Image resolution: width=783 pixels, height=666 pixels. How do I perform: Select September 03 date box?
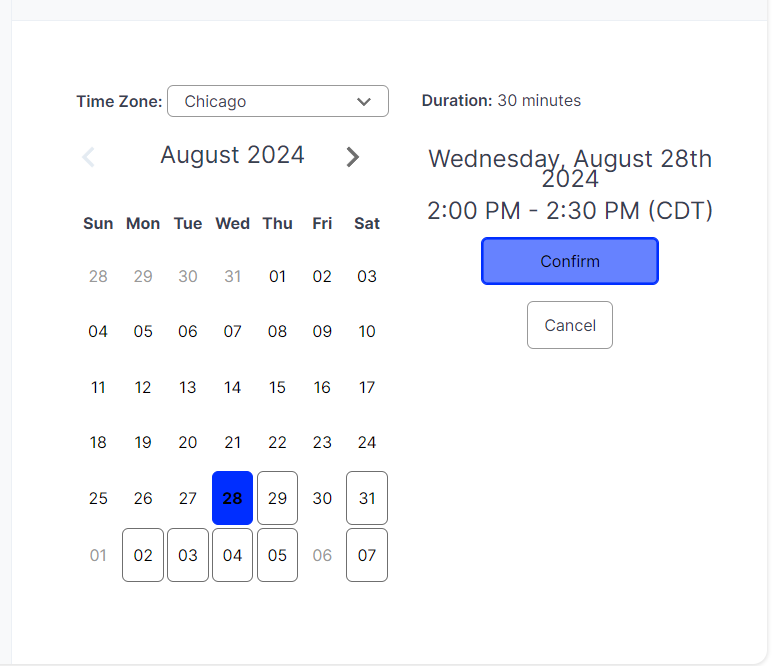point(188,555)
